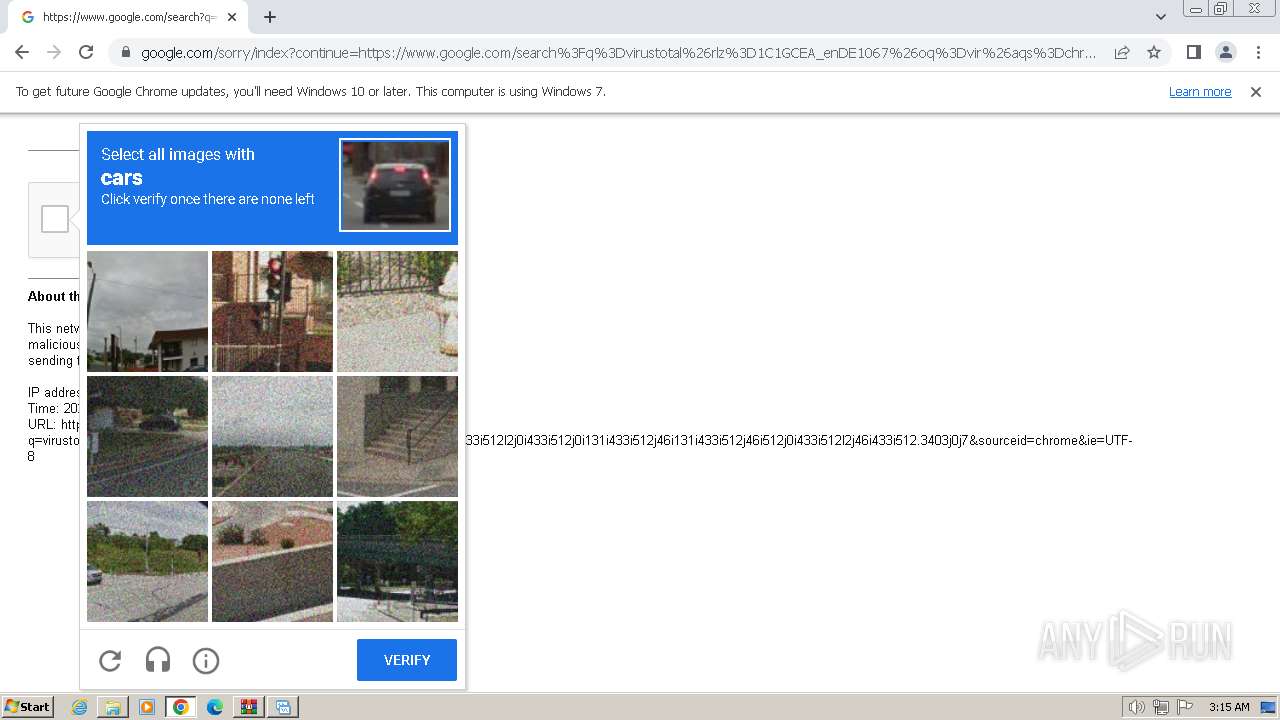The width and height of the screenshot is (1280, 720).
Task: Select the tile with trees and green fence
Action: pyautogui.click(x=397, y=561)
